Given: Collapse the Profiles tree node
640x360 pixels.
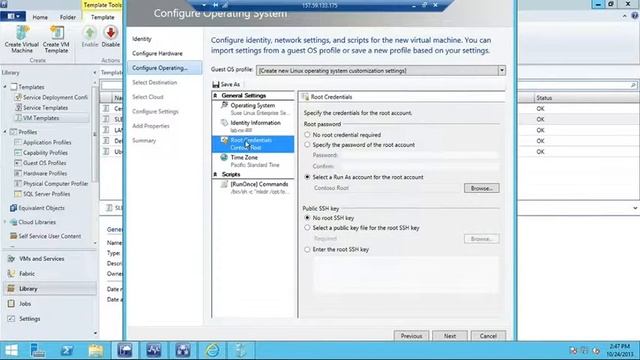Looking at the screenshot, I should tap(5, 132).
